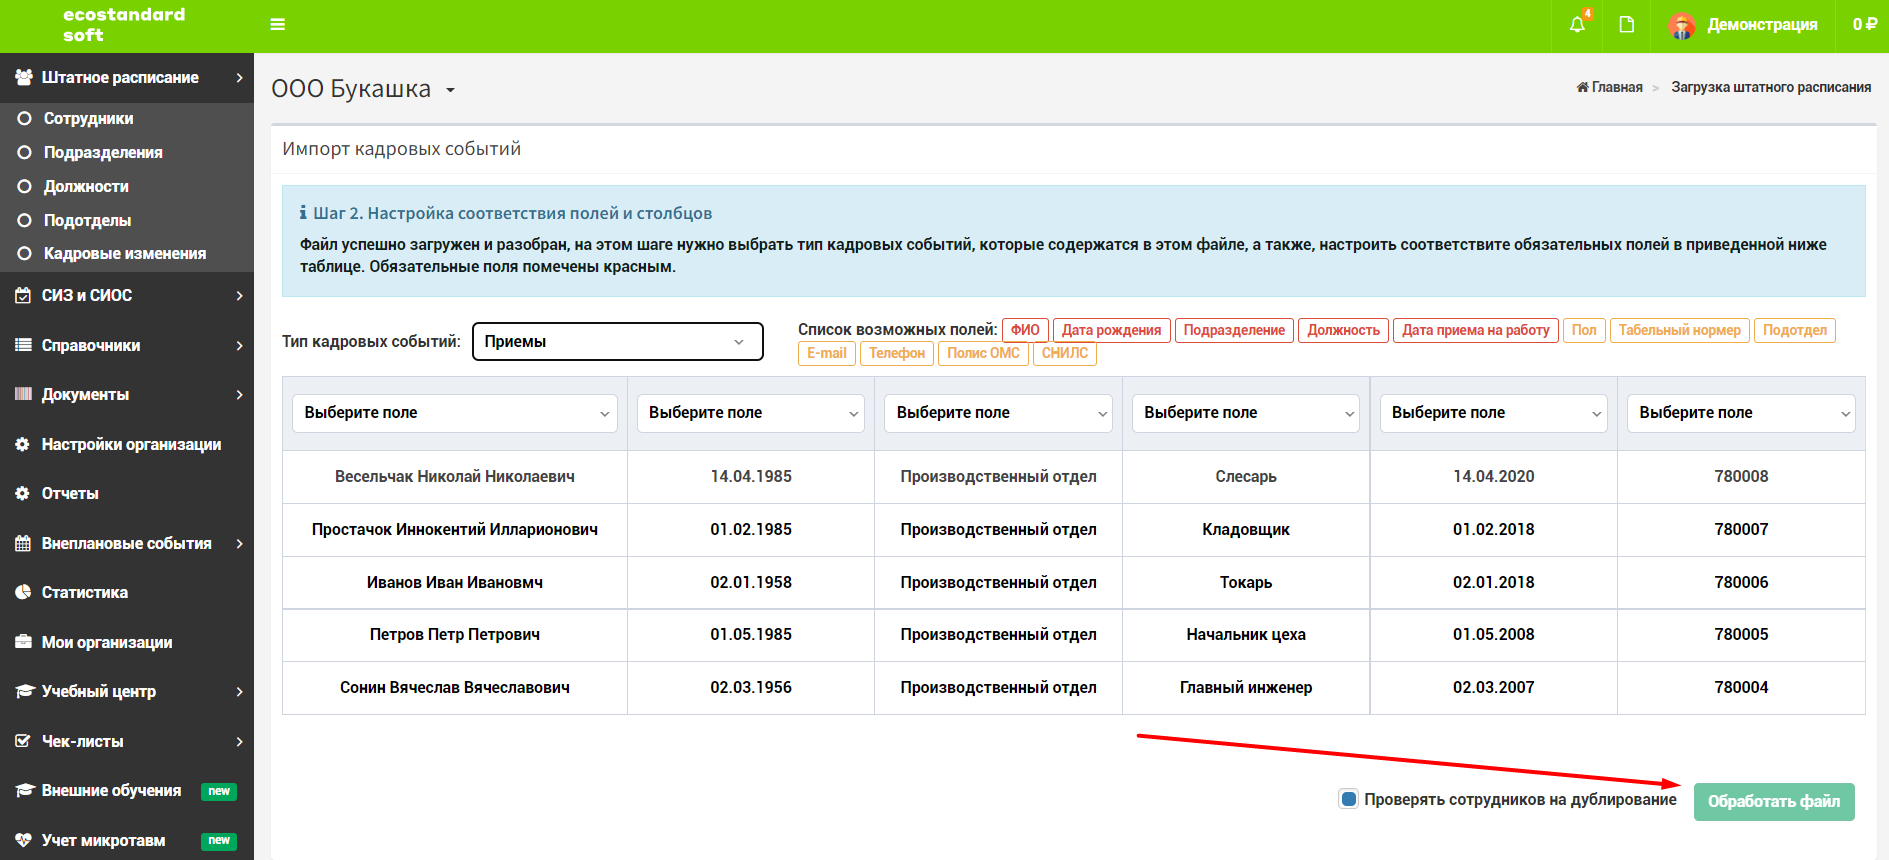This screenshot has height=860, width=1889.
Task: Click the Документы barcode icon
Action: pyautogui.click(x=23, y=394)
